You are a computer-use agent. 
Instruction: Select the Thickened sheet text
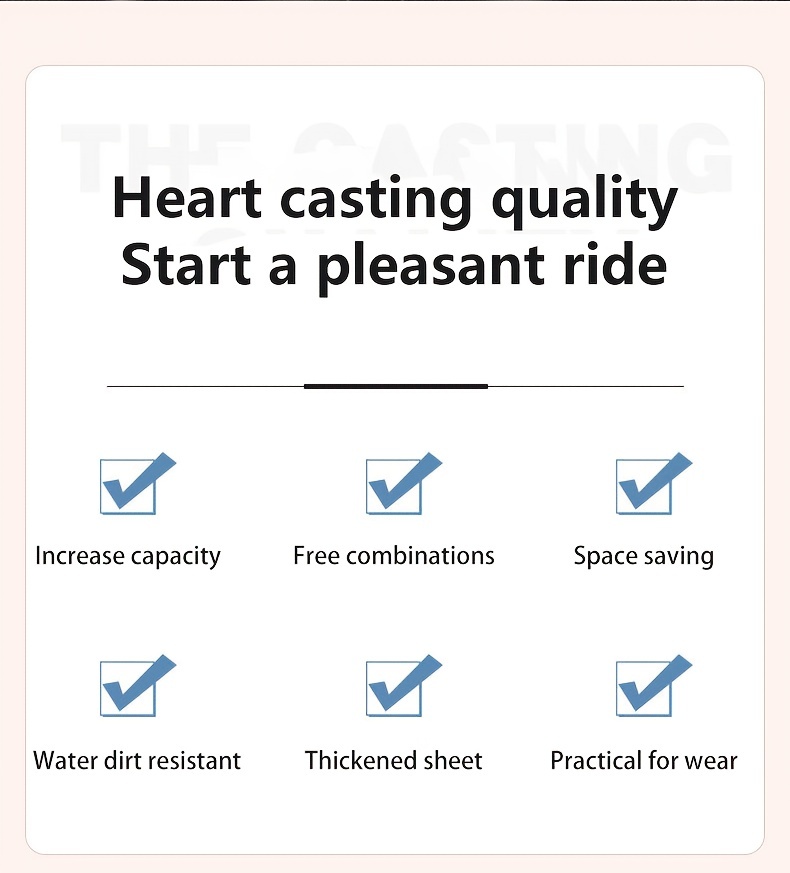pos(394,761)
